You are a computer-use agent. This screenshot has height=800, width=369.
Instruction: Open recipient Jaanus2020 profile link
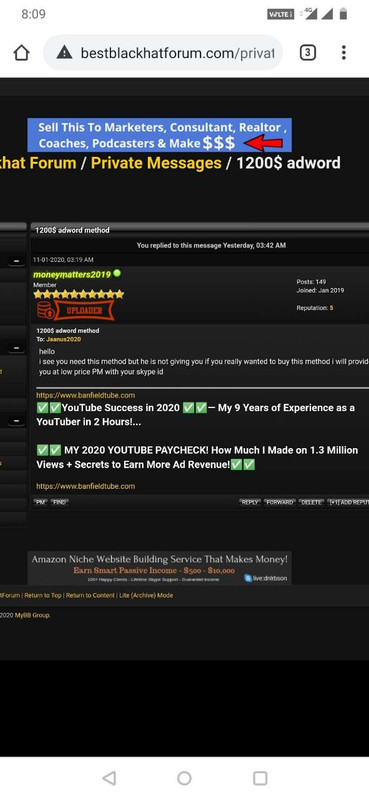(63, 339)
